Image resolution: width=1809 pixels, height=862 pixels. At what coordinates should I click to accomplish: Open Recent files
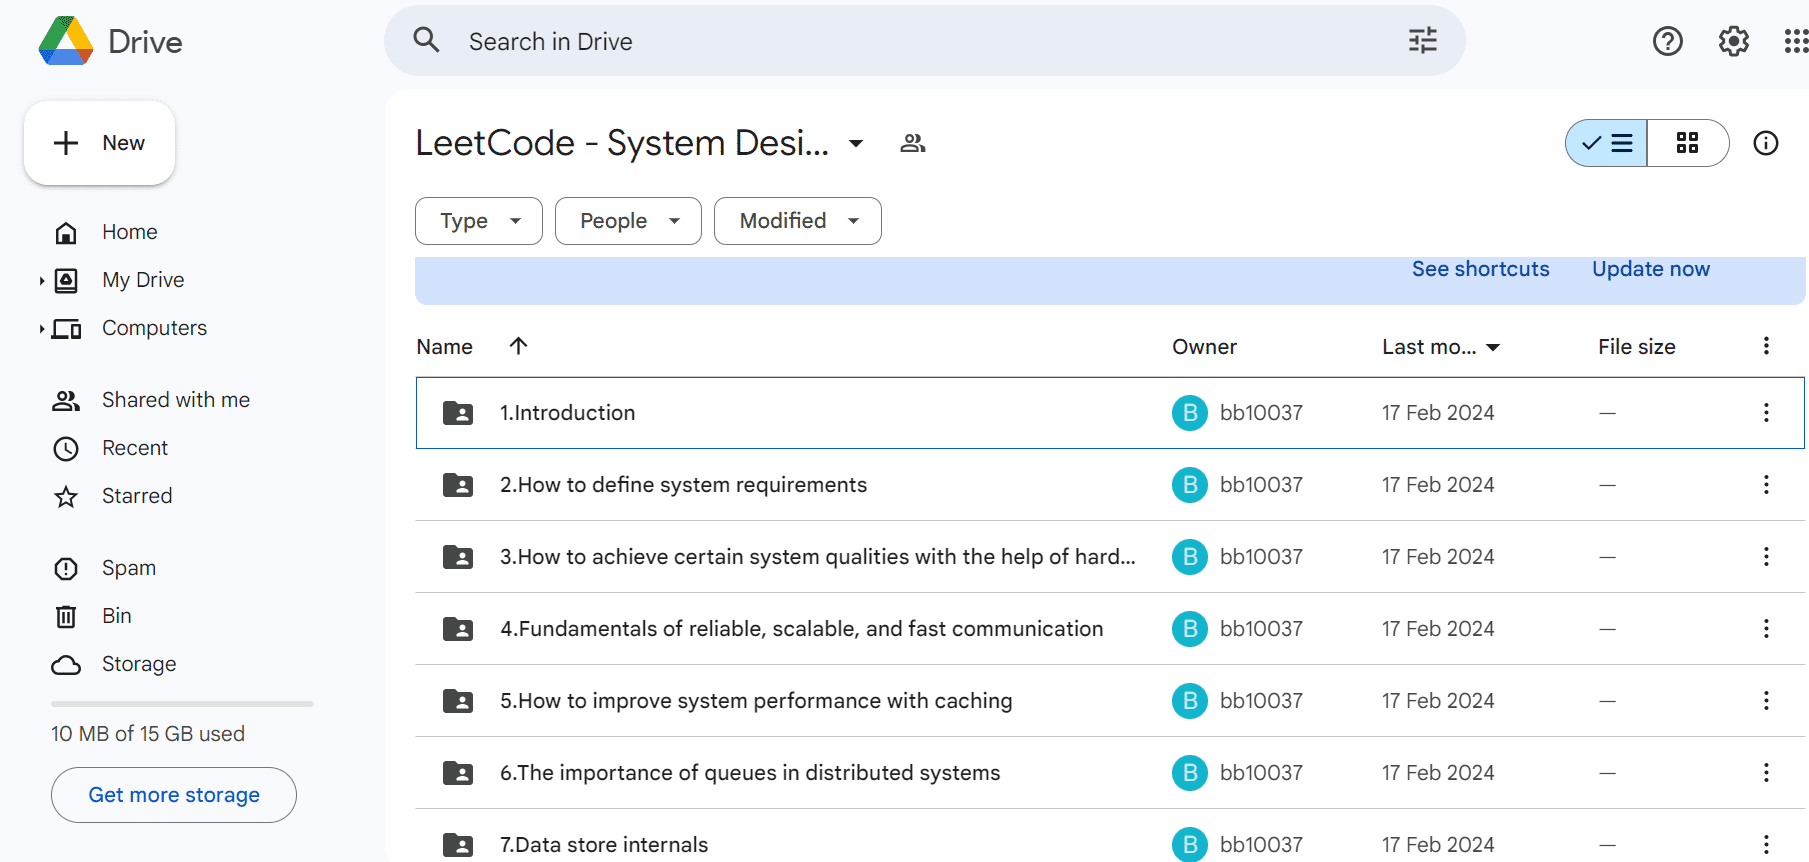(x=135, y=448)
